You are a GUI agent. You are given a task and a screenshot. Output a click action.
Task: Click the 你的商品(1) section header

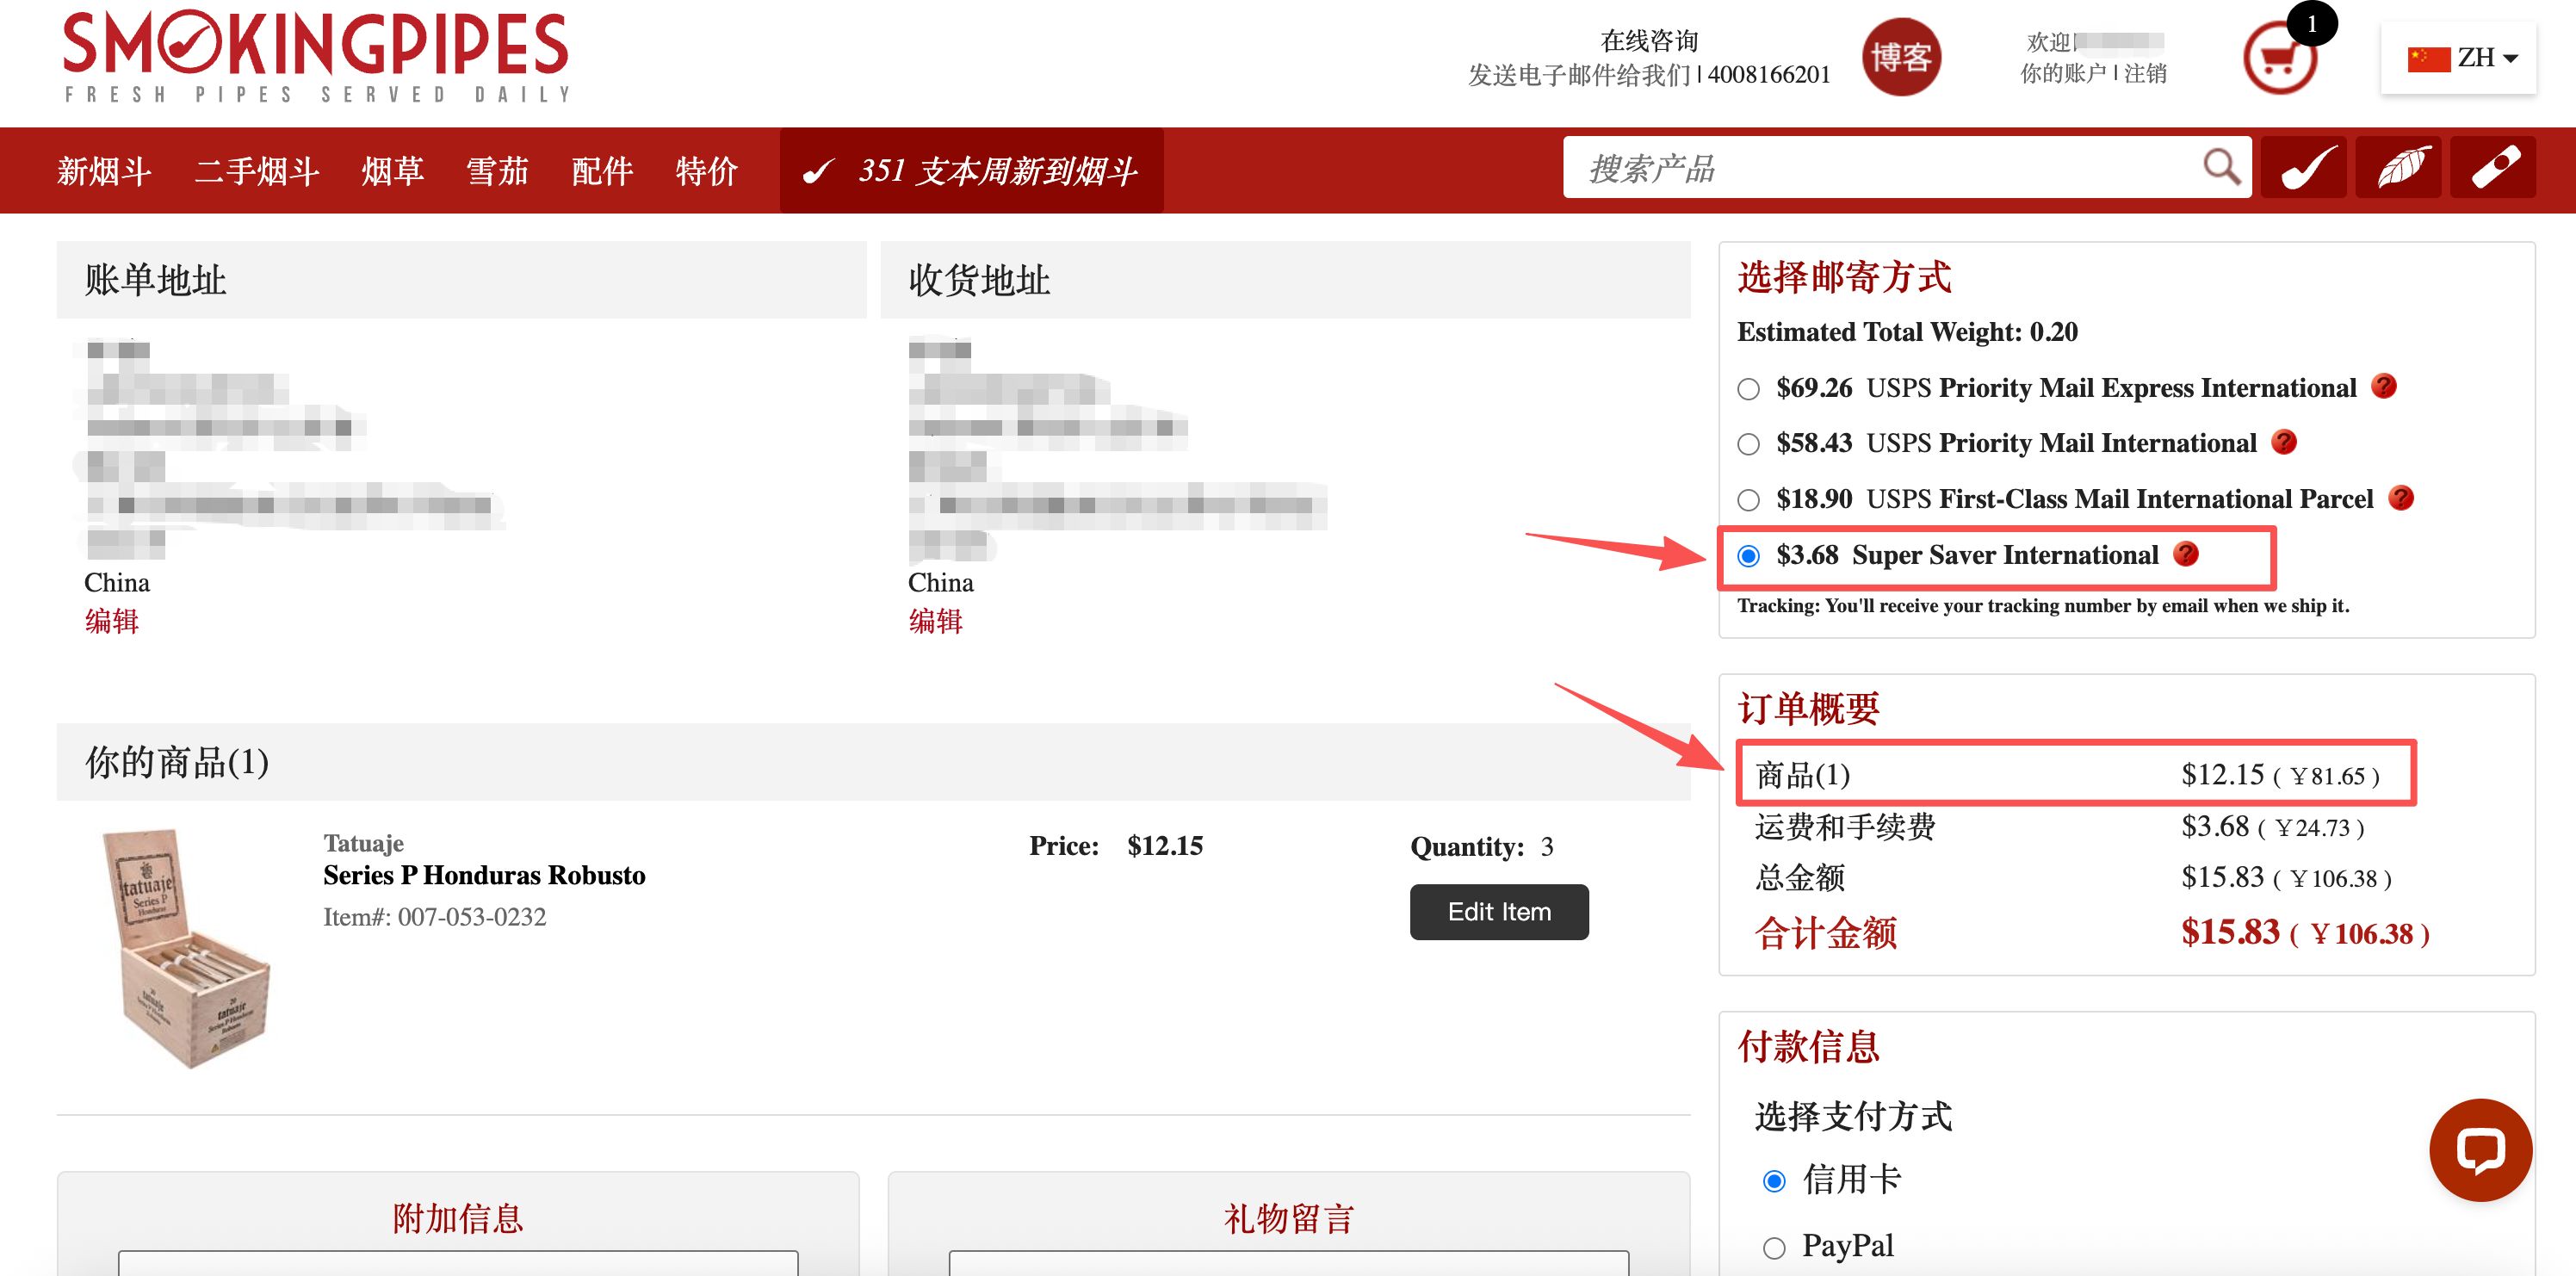click(x=872, y=761)
